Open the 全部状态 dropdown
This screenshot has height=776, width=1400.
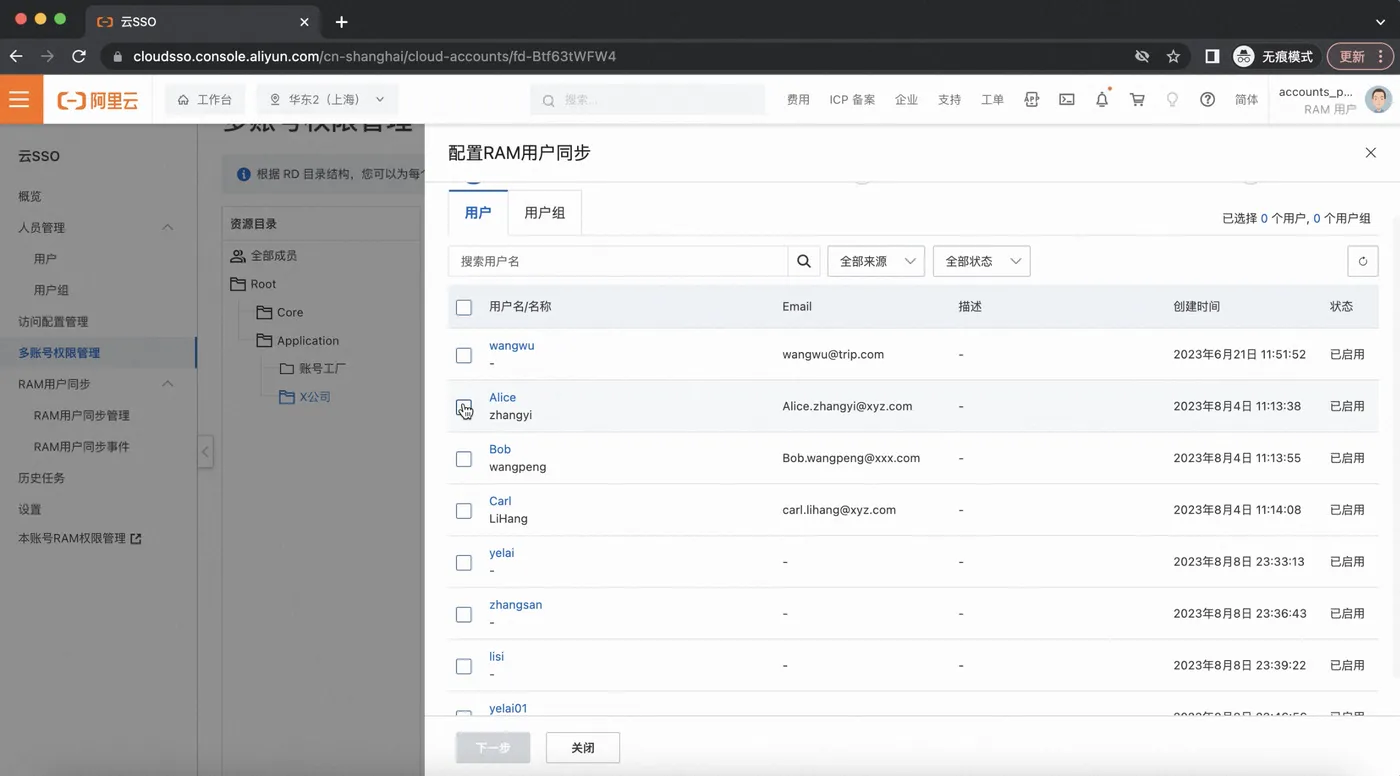(x=982, y=261)
